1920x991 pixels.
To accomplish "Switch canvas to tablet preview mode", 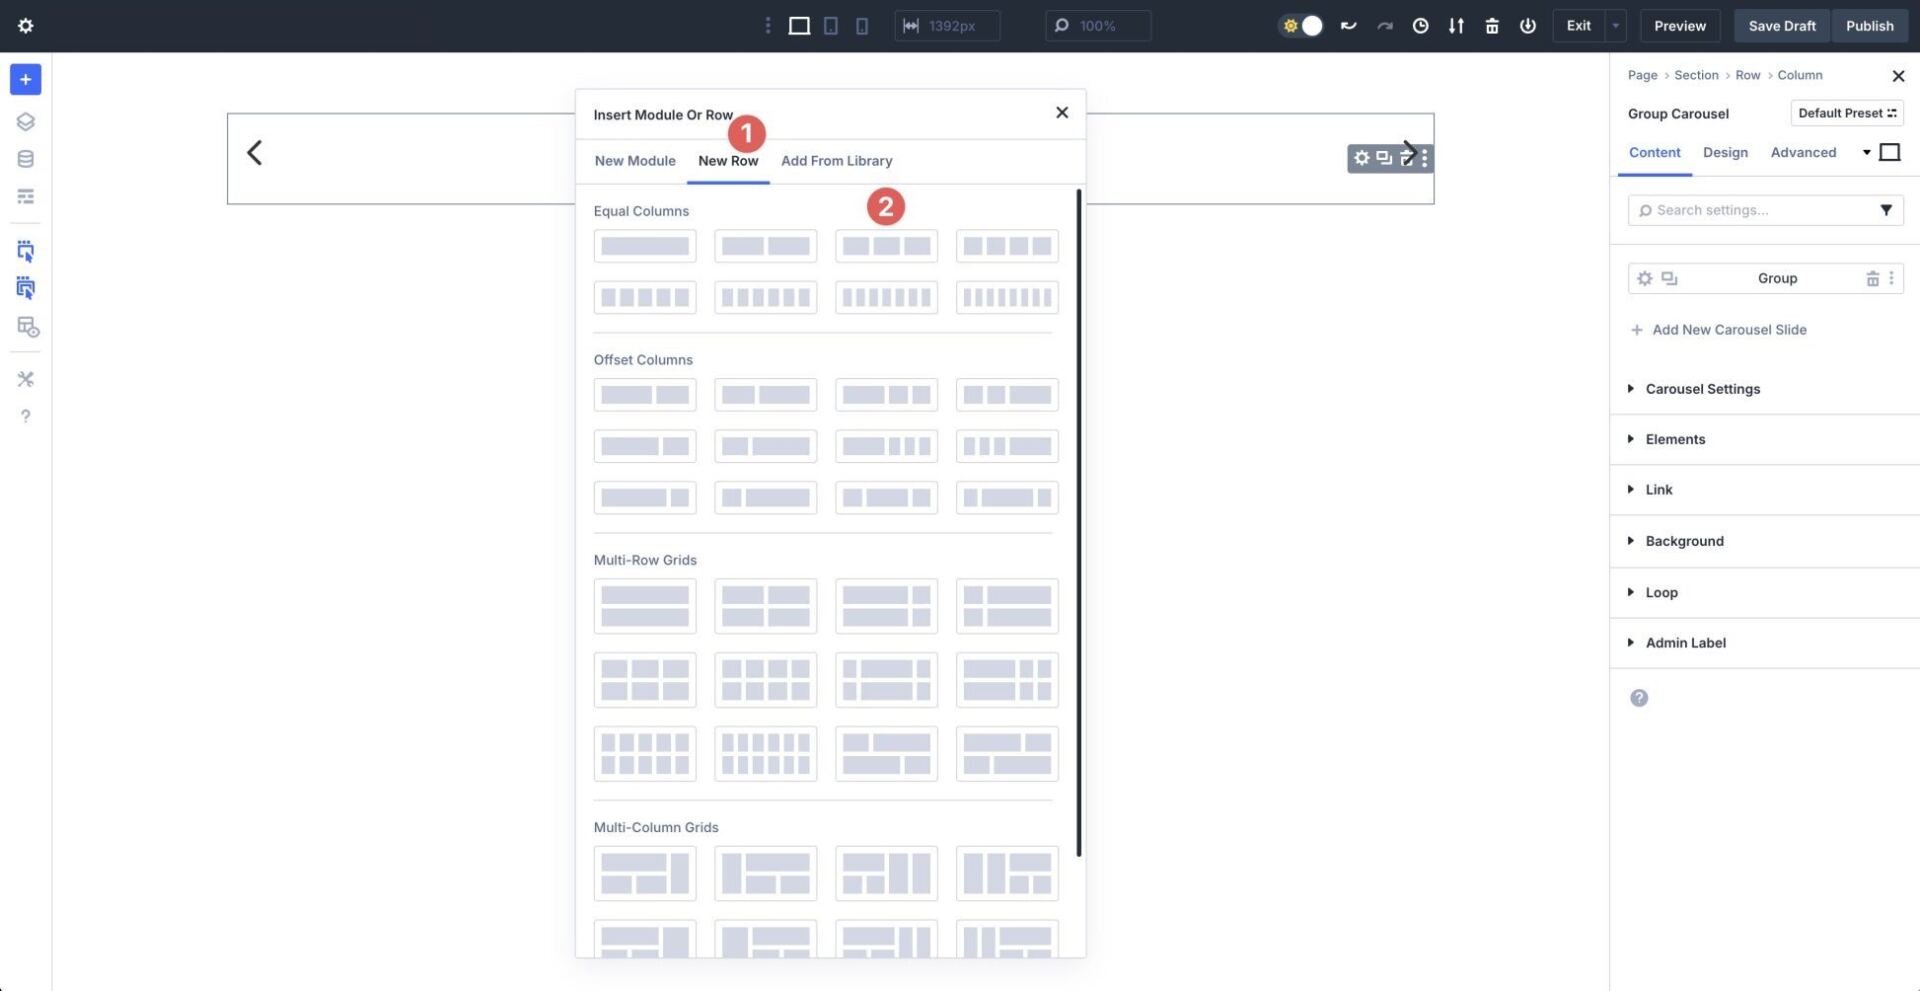I will [x=831, y=26].
